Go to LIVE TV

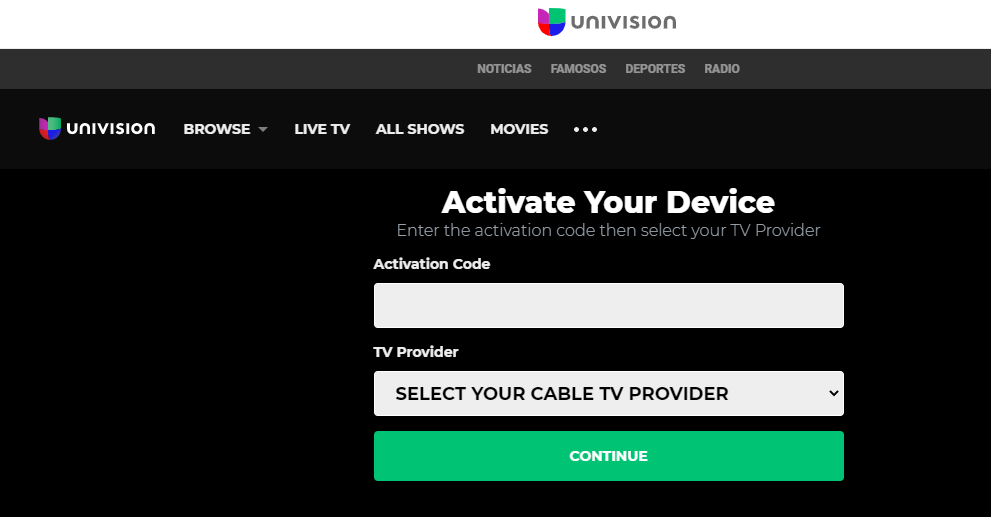click(x=322, y=129)
